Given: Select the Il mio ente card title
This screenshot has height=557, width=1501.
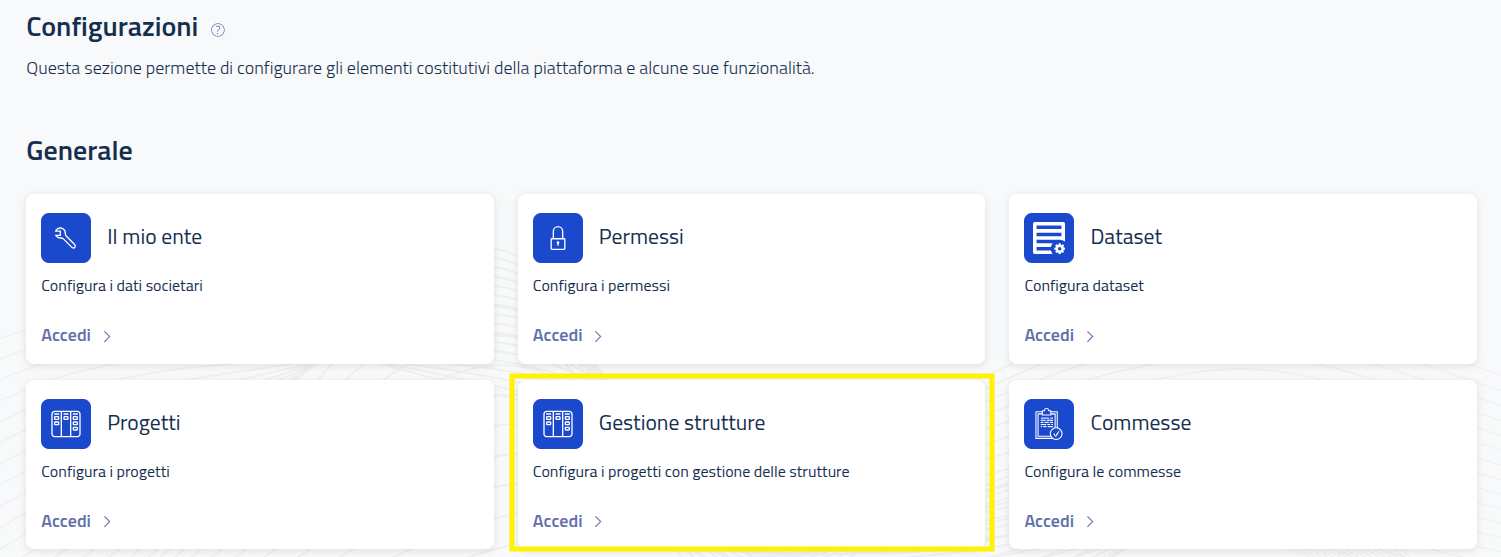Looking at the screenshot, I should pyautogui.click(x=155, y=237).
